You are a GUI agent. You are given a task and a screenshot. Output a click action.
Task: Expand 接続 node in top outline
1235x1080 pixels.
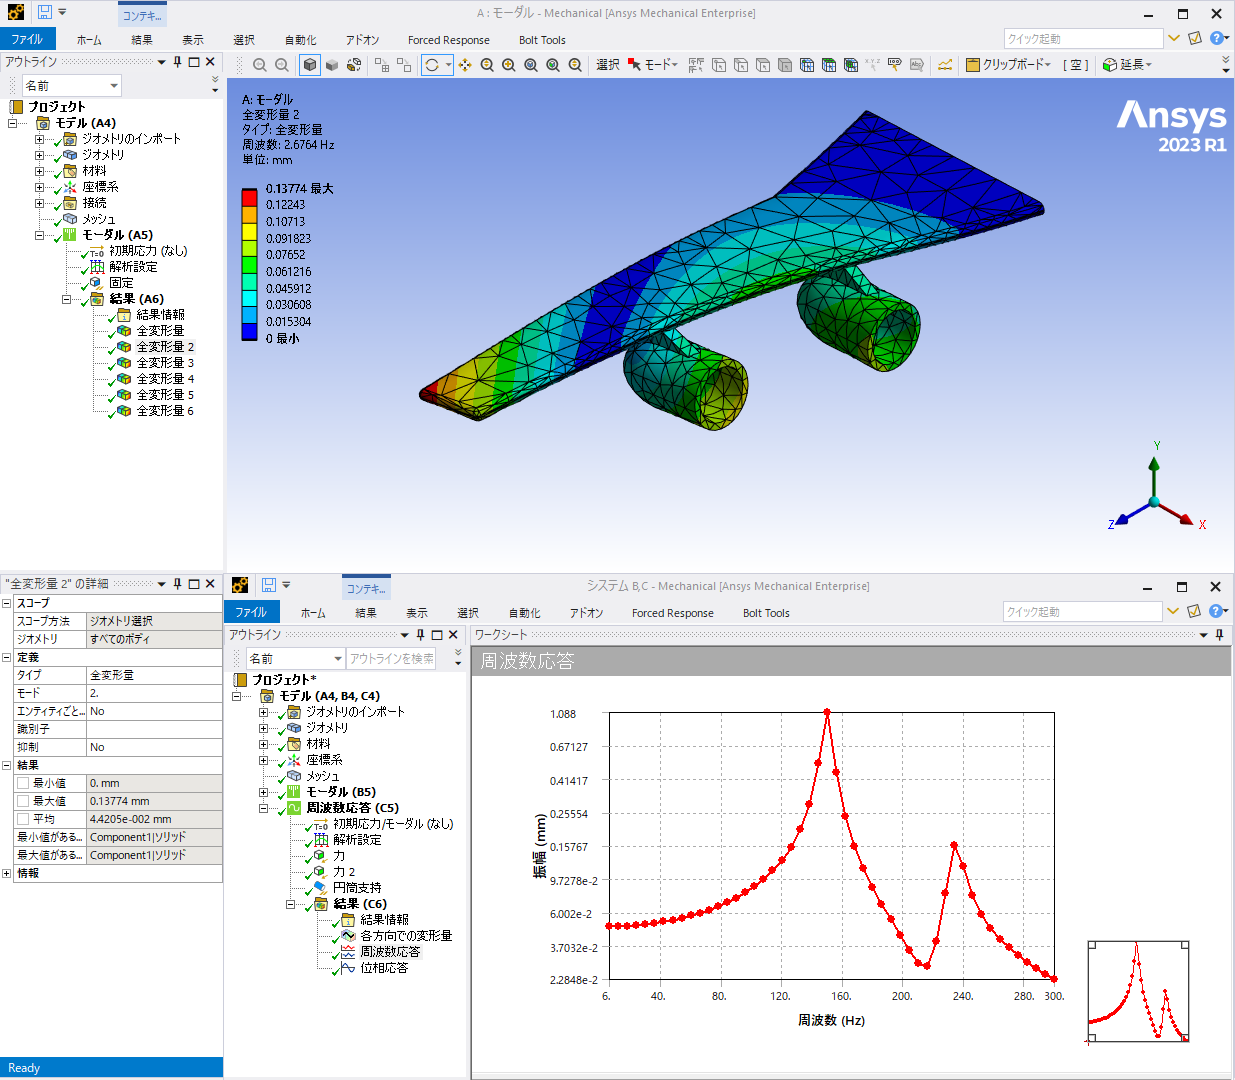coord(39,203)
